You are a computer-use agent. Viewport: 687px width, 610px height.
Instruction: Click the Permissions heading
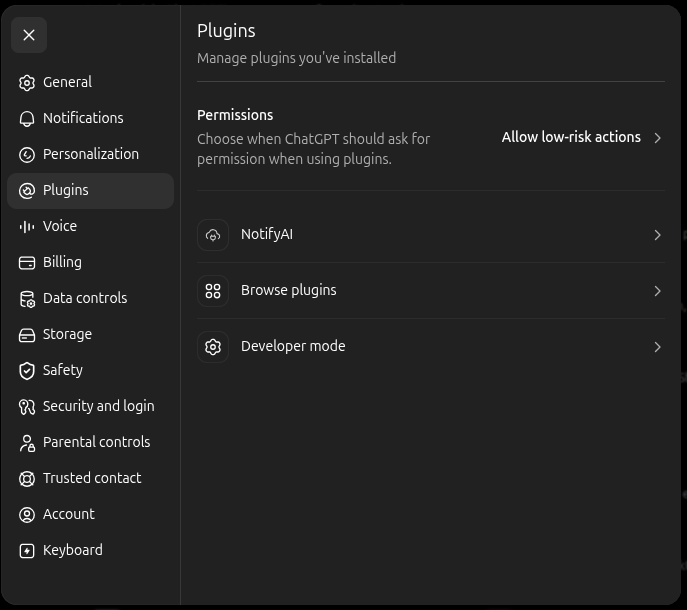[235, 115]
